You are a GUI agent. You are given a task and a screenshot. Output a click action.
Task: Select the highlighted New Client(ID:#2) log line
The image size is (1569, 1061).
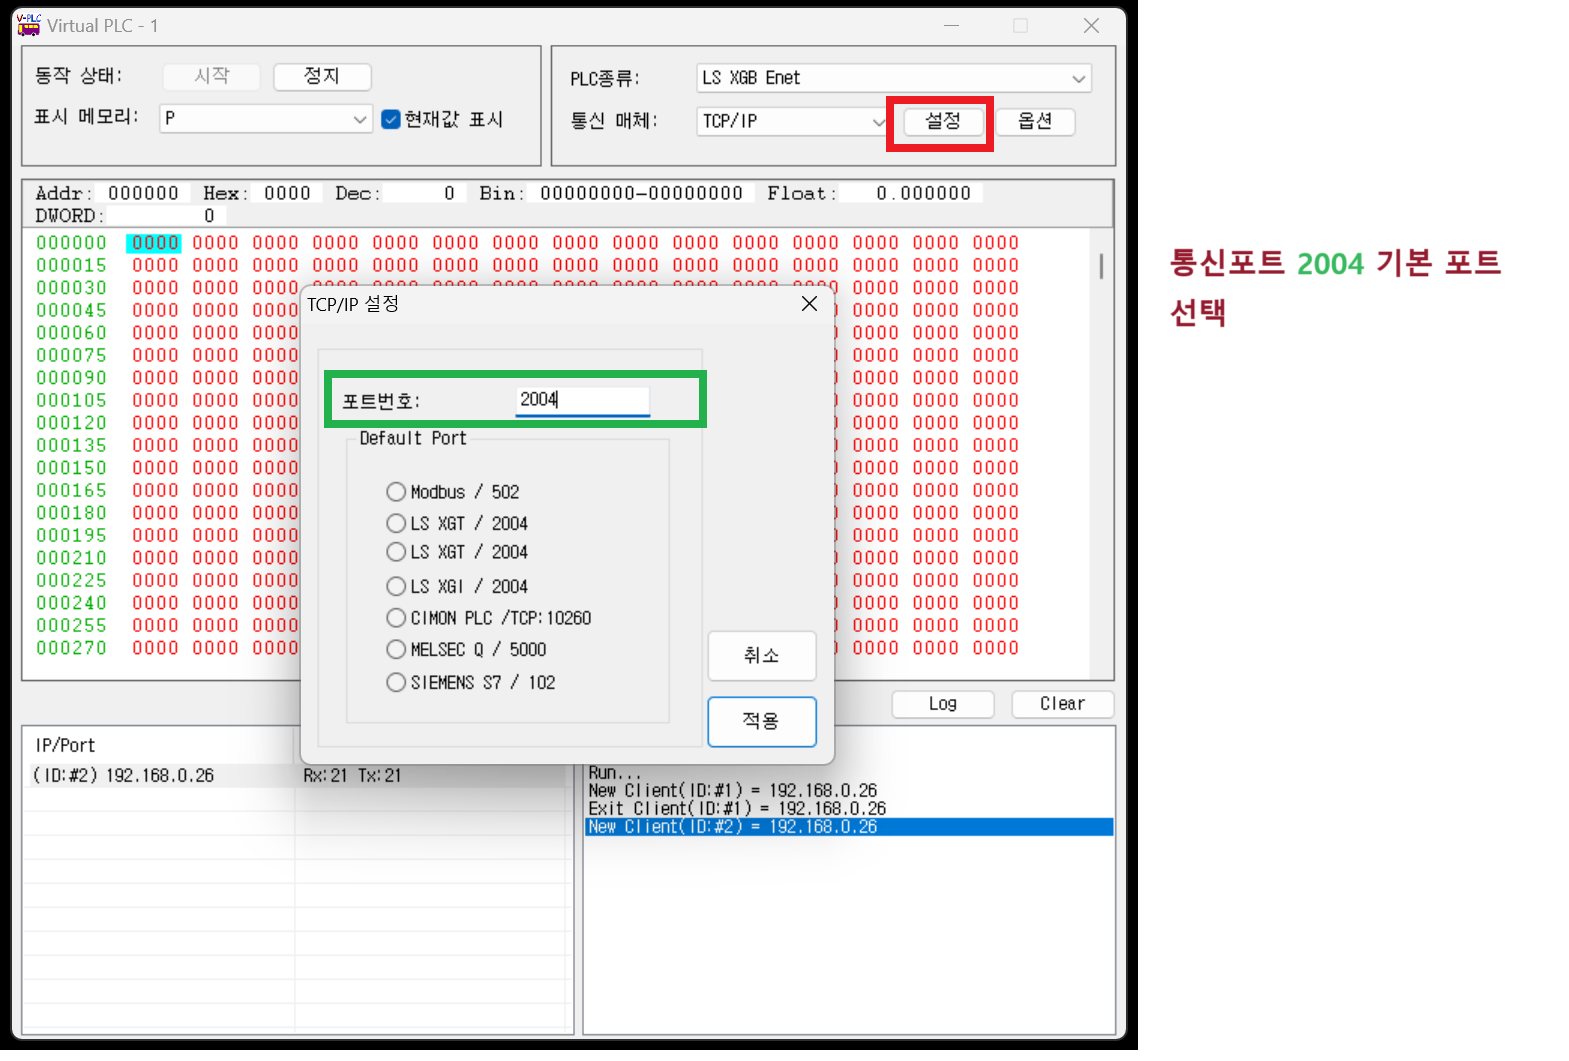tap(849, 827)
